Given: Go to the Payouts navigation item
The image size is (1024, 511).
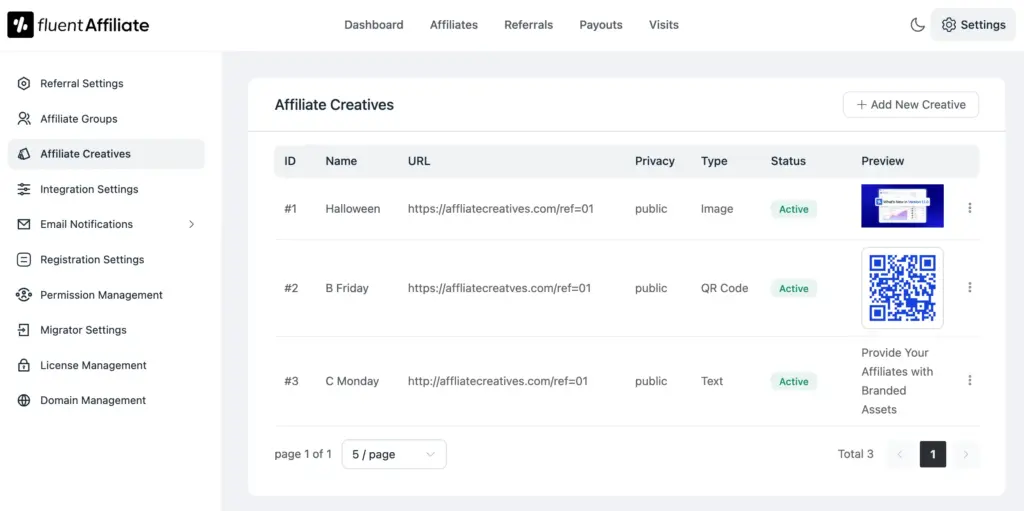Looking at the screenshot, I should coord(601,25).
